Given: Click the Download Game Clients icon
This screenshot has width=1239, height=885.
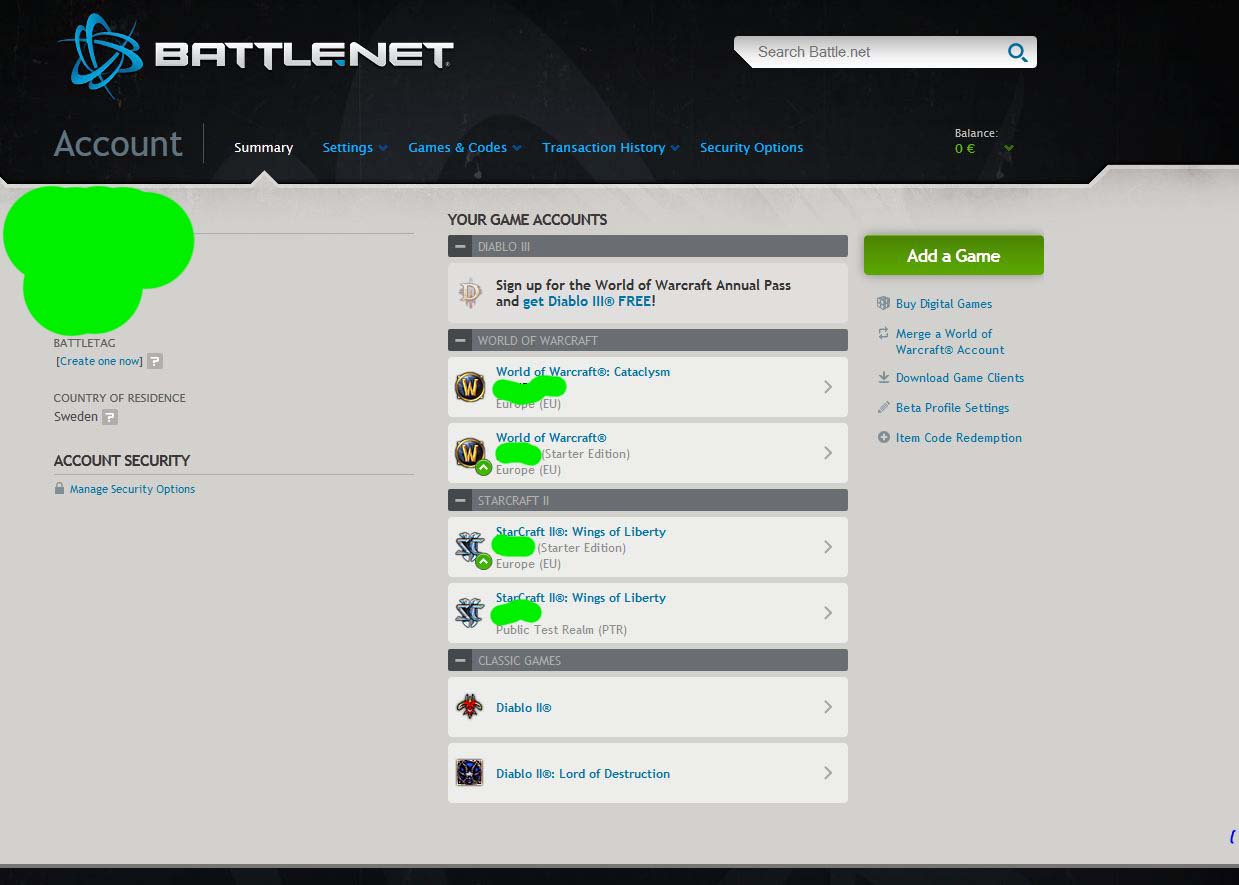Looking at the screenshot, I should (883, 377).
